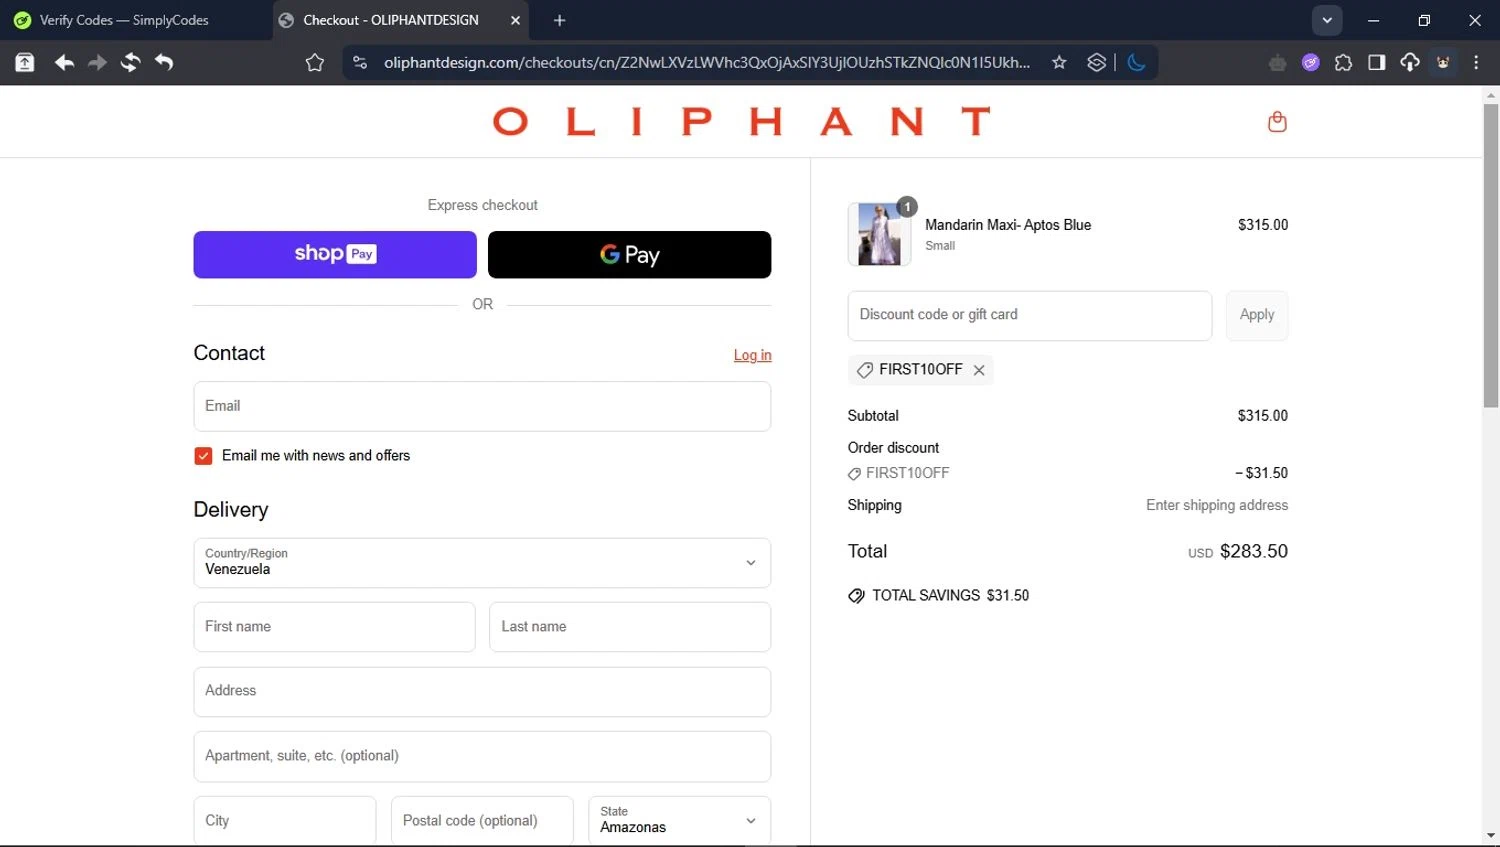This screenshot has width=1500, height=847.
Task: Click the FIRST10OFF order discount line
Action: point(899,473)
